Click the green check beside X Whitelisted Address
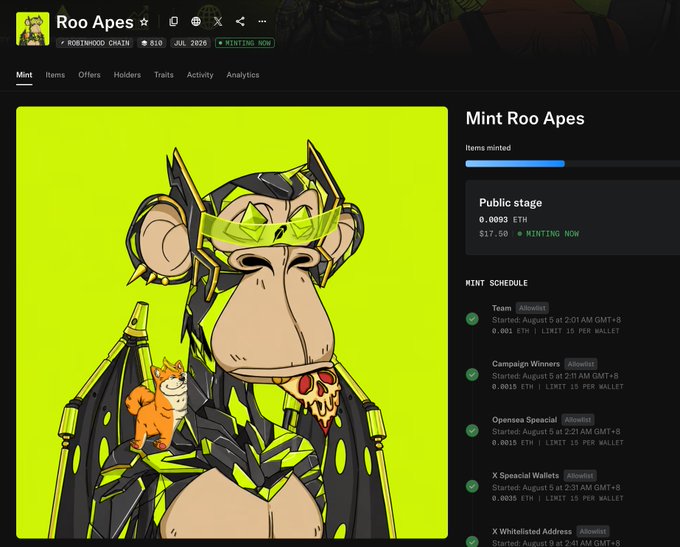The height and width of the screenshot is (547, 680). (472, 542)
